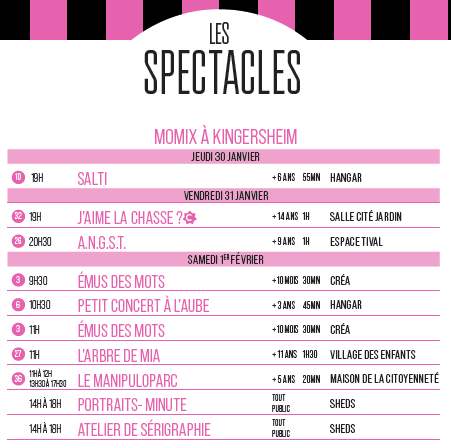Click the circle numbered 3 at the 9H30 row

(18, 280)
